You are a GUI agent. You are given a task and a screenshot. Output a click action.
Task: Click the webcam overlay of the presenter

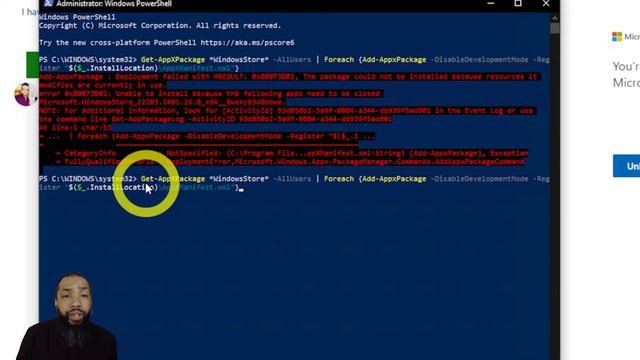pyautogui.click(x=67, y=317)
